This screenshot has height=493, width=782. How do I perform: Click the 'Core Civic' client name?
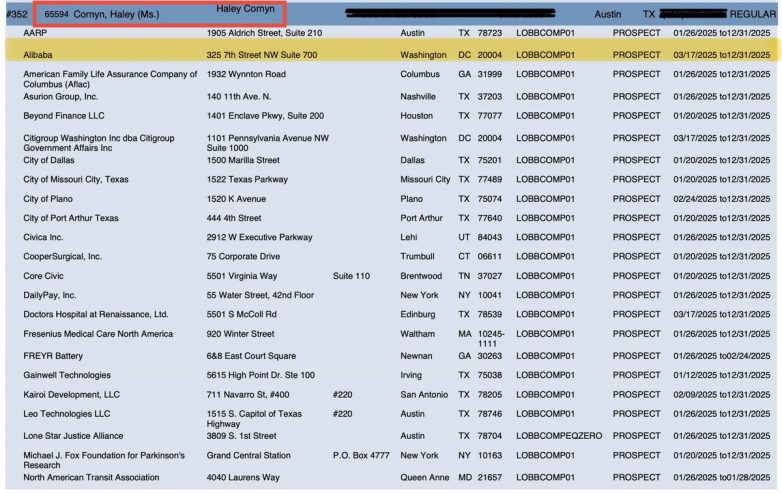[x=43, y=276]
